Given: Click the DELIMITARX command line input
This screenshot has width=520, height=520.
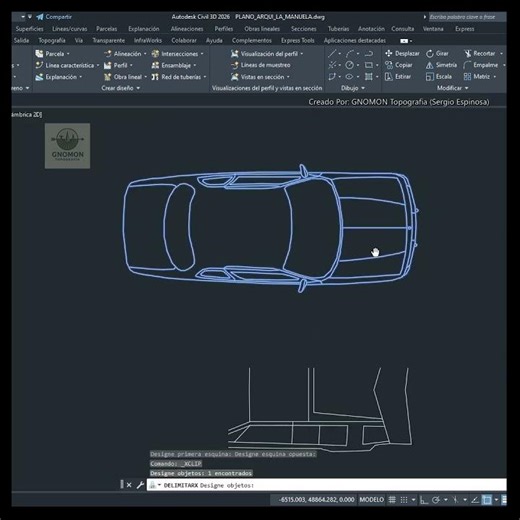Looking at the screenshot, I should pyautogui.click(x=327, y=485).
